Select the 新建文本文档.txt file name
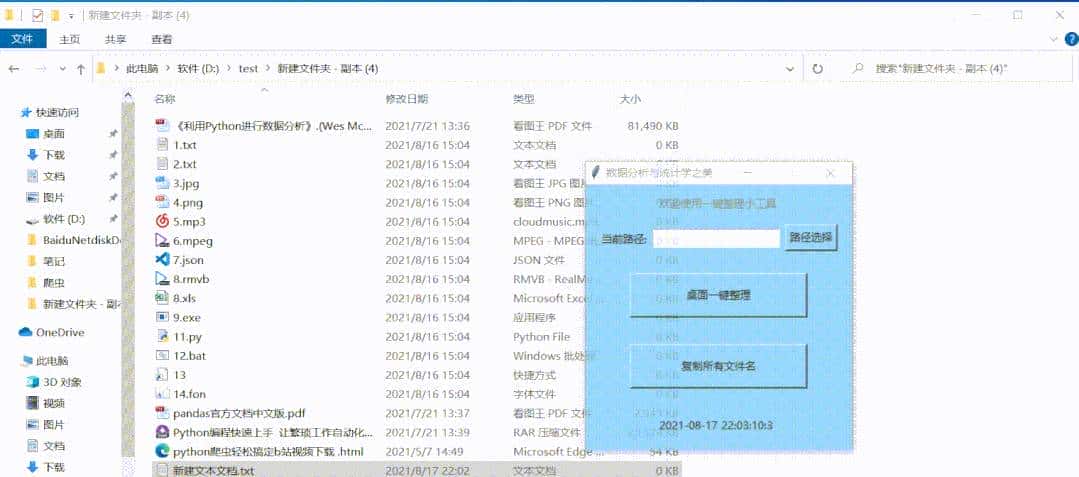 pyautogui.click(x=214, y=471)
